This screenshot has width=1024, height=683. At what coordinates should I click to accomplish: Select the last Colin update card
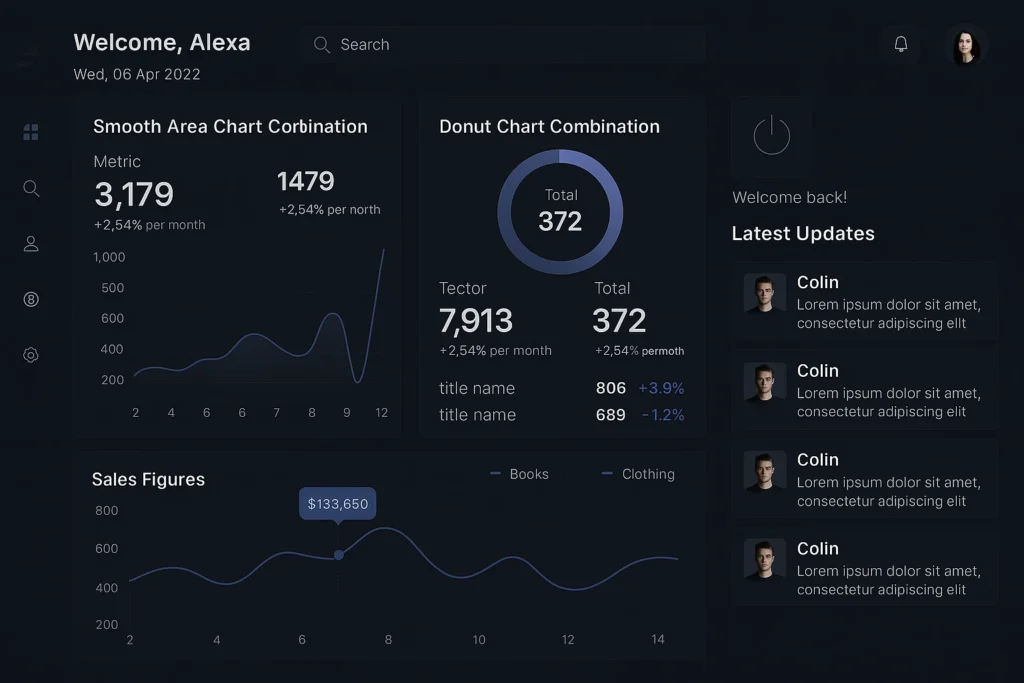point(865,568)
